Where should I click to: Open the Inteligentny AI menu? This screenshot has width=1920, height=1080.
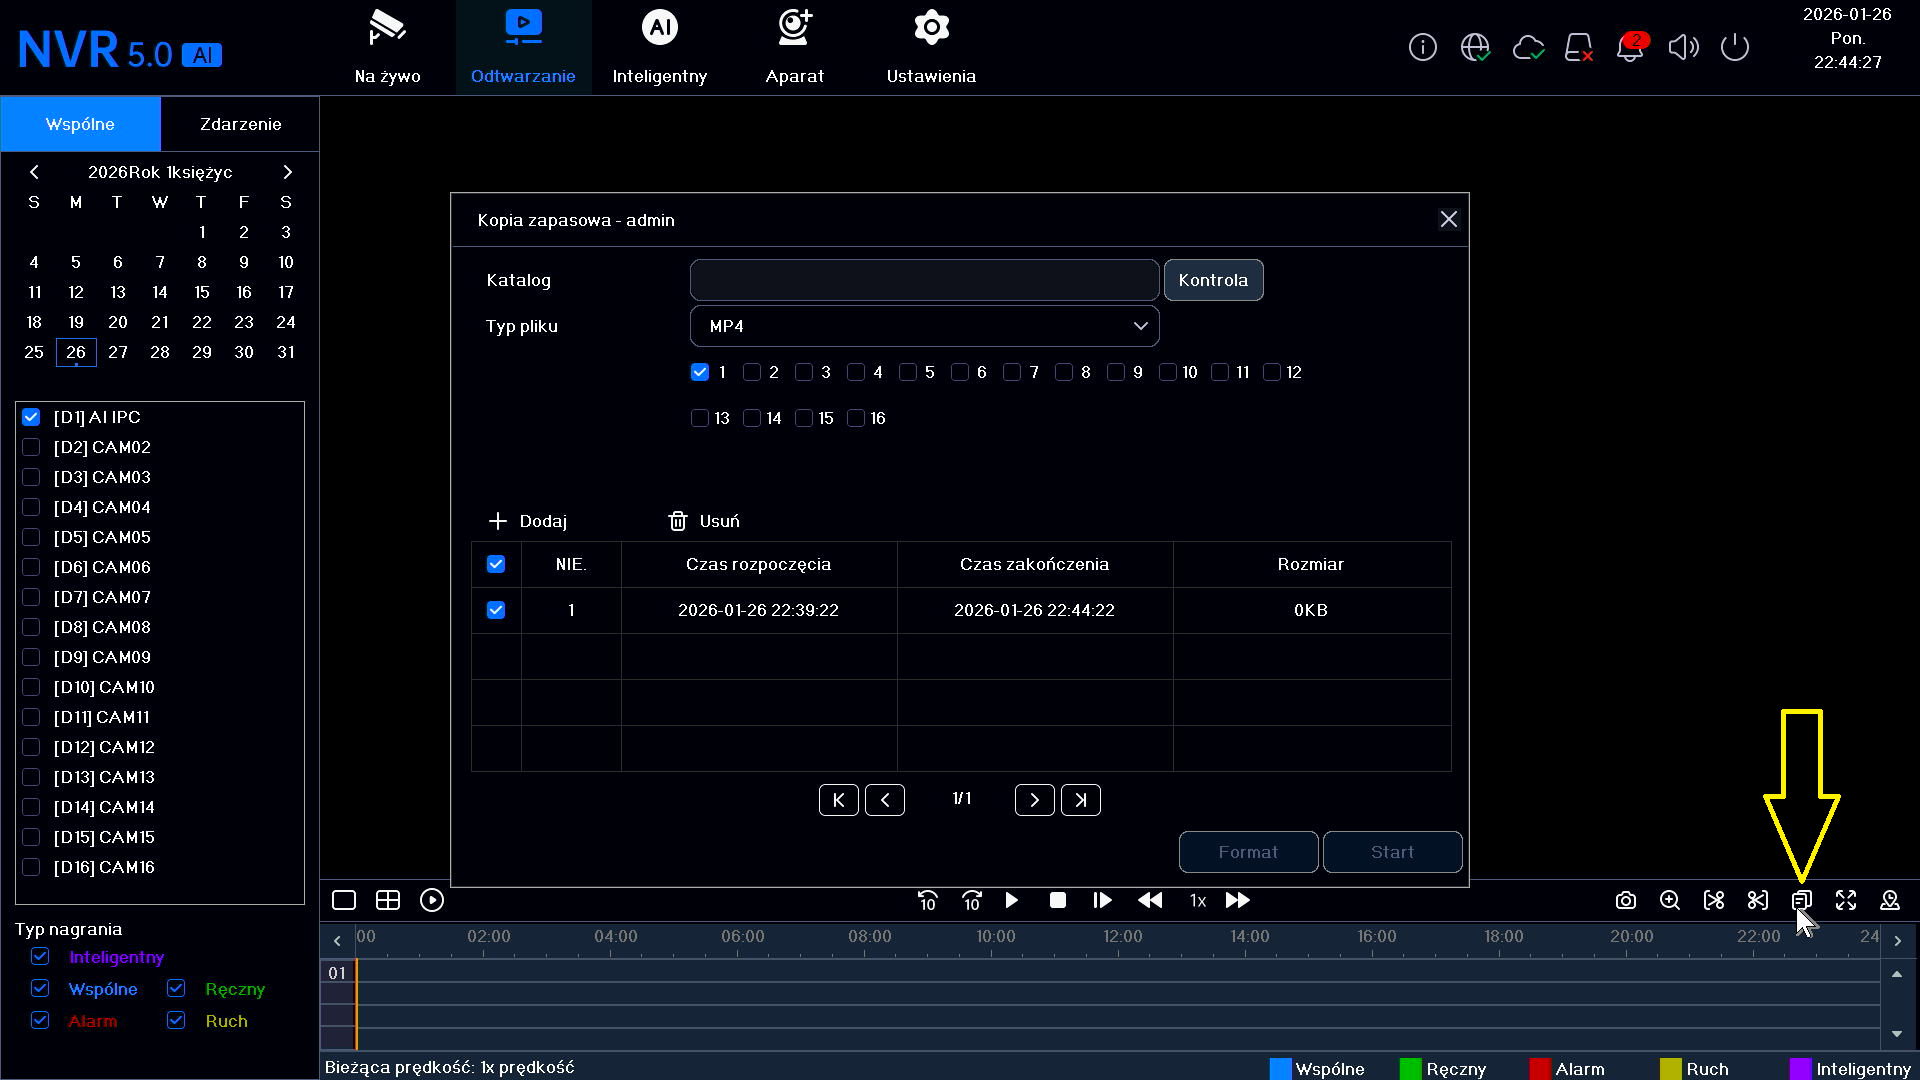[x=660, y=47]
